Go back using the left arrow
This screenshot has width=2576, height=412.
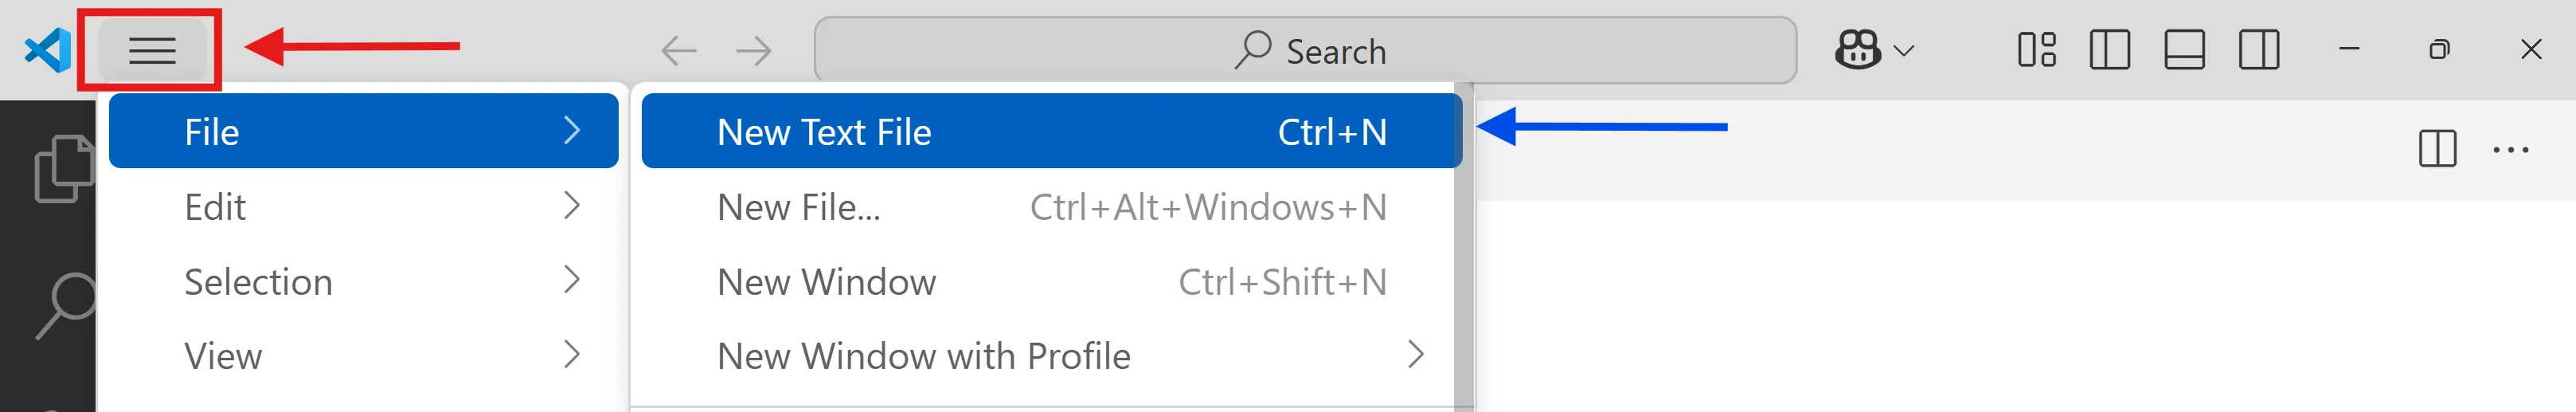[679, 50]
